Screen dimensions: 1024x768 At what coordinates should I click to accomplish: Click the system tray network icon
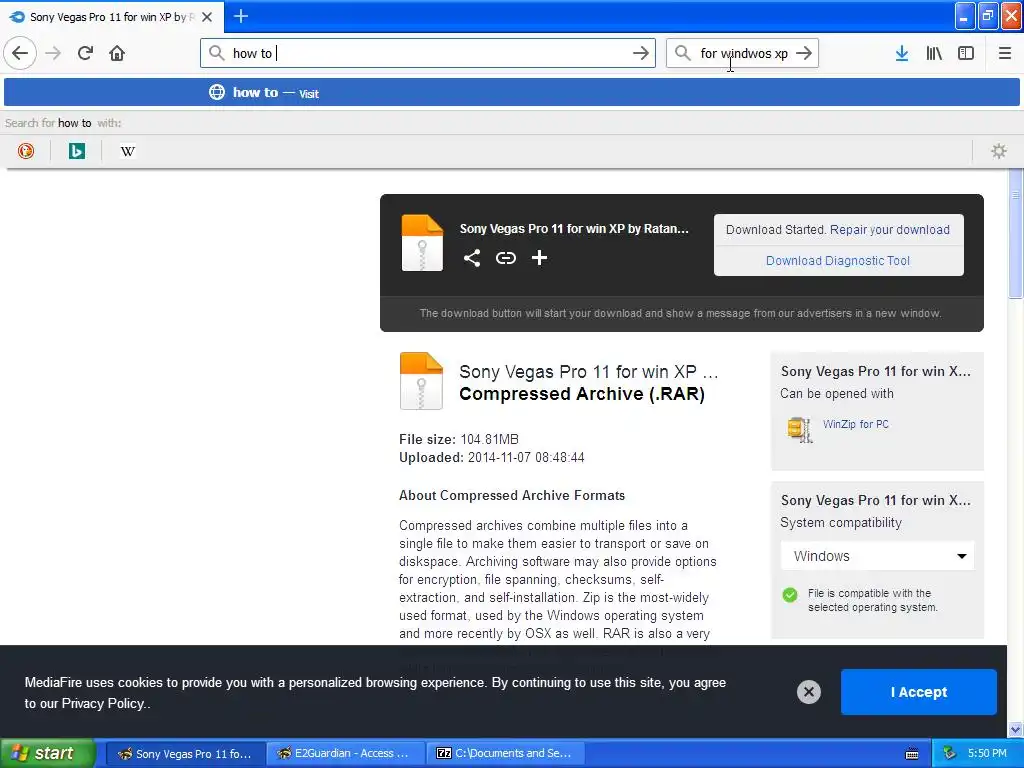coord(950,753)
